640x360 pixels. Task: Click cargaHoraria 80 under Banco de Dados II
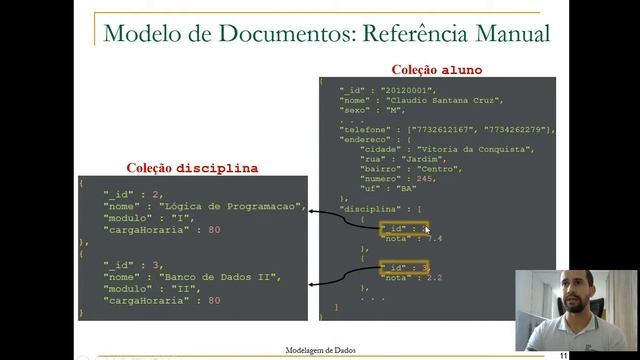(x=162, y=301)
